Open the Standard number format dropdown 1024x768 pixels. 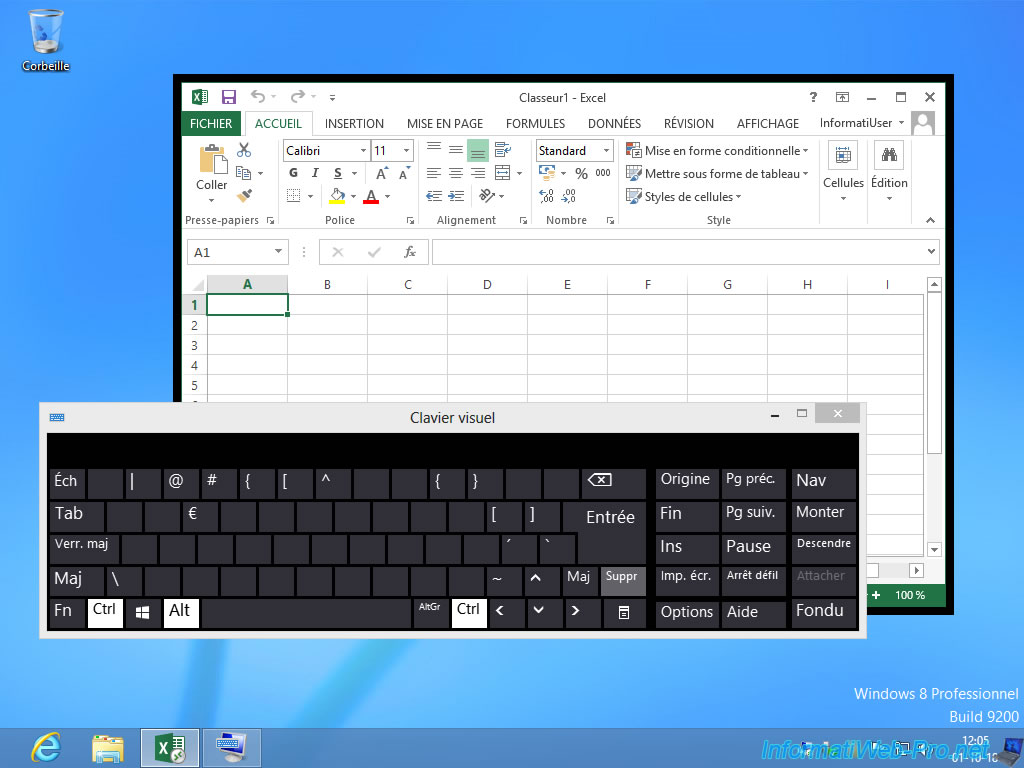[606, 151]
